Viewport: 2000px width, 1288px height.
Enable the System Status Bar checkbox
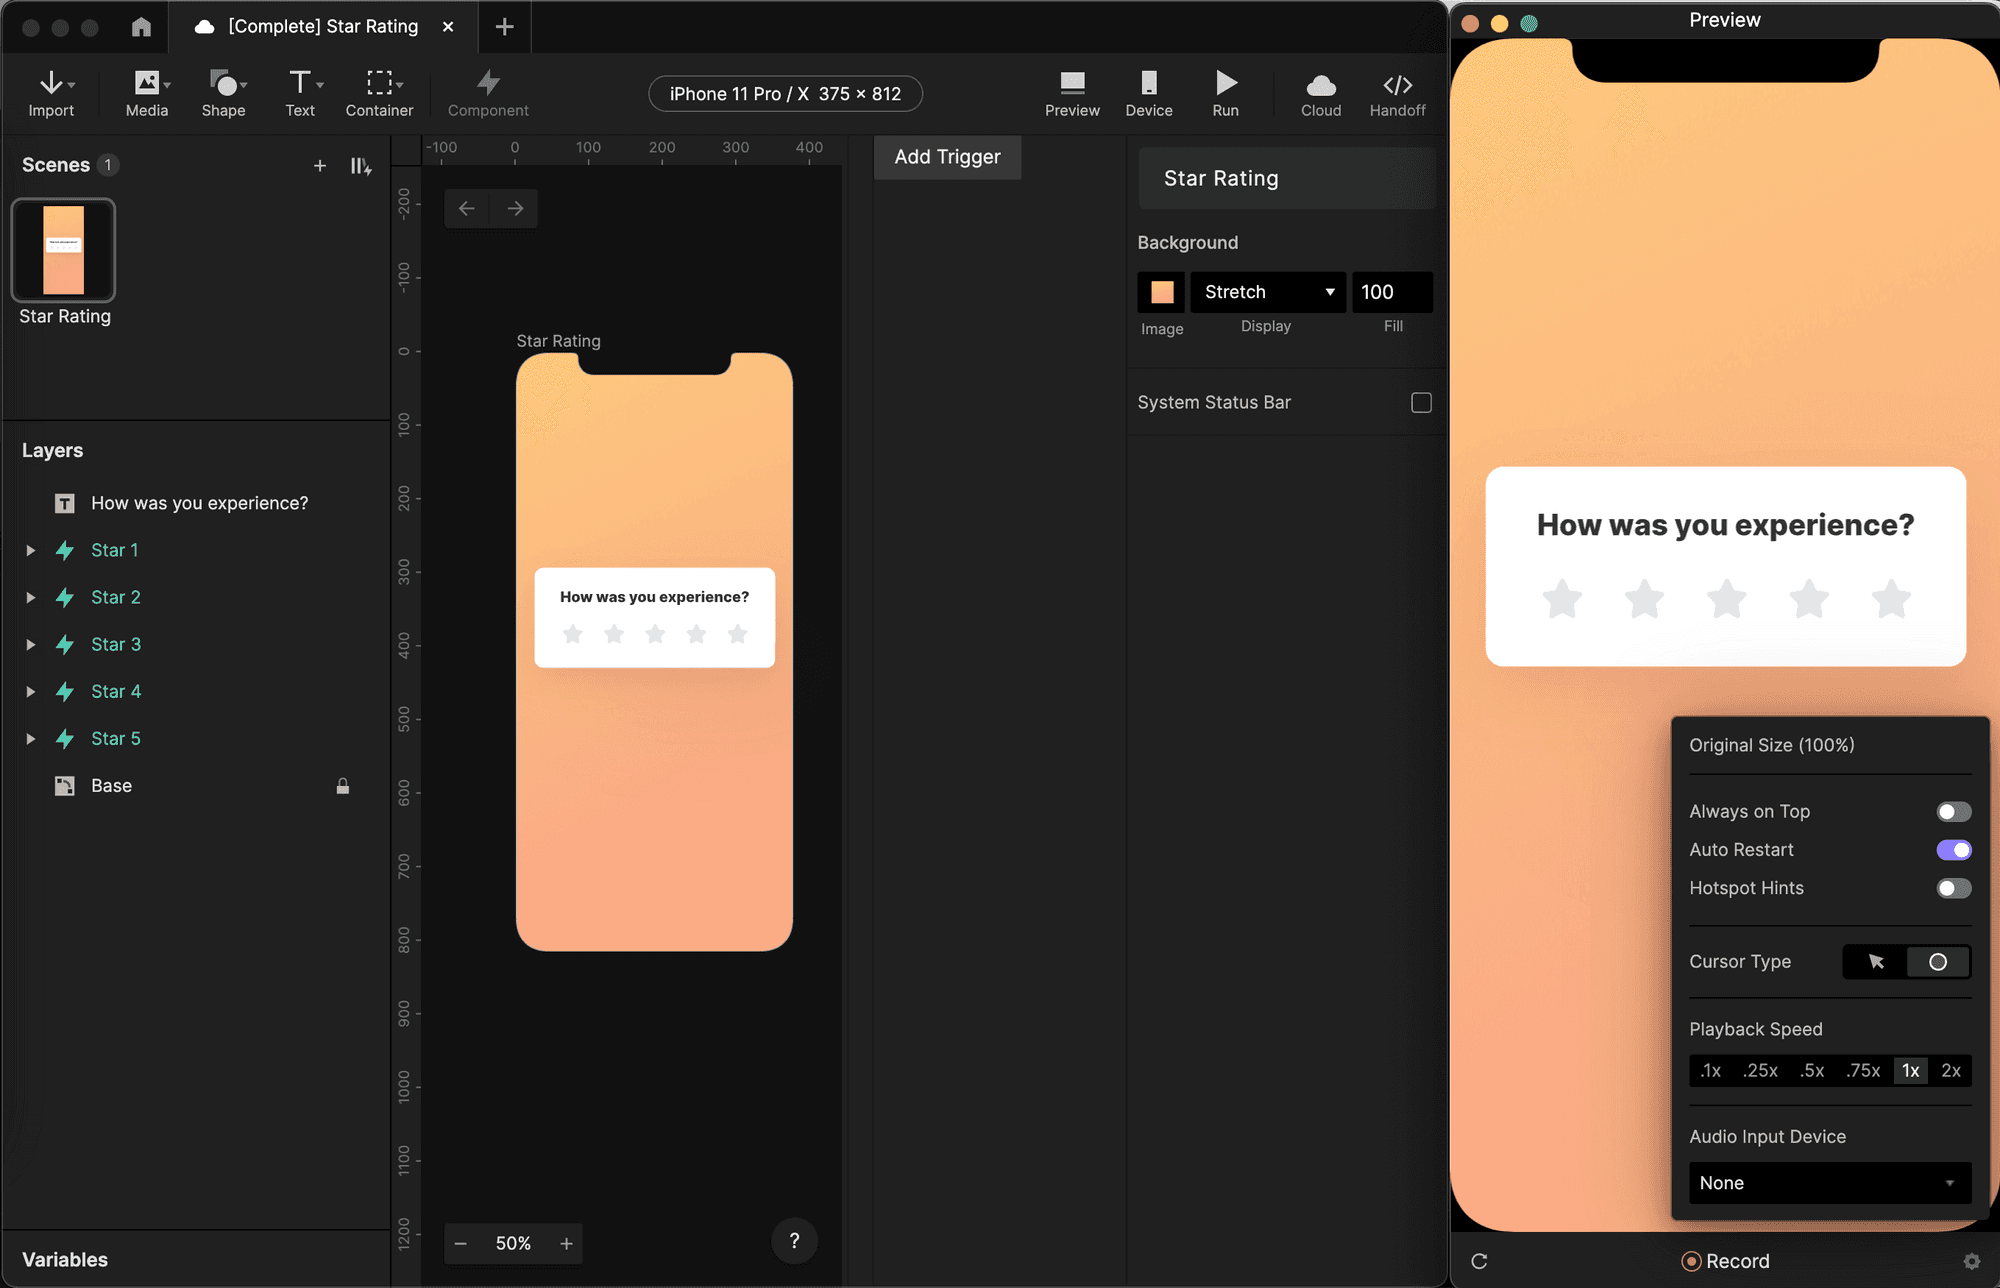[x=1421, y=402]
